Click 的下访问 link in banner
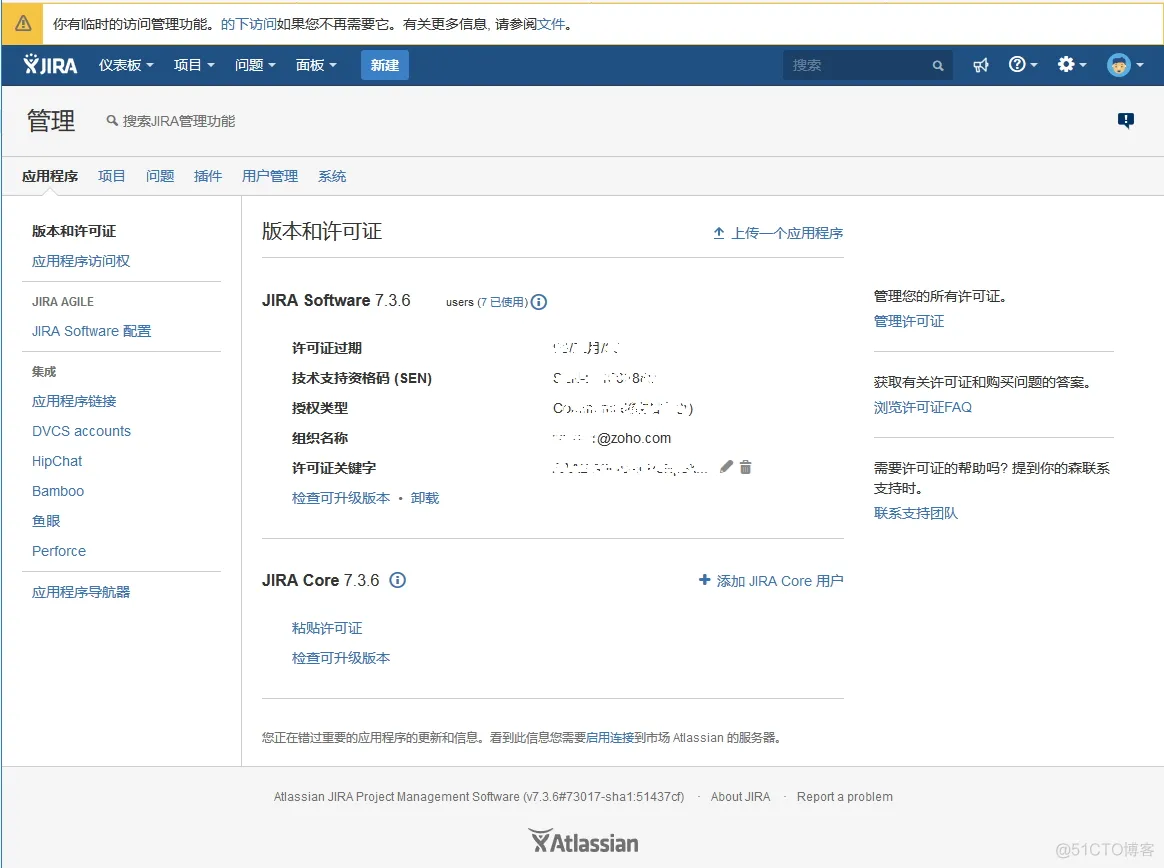The width and height of the screenshot is (1164, 868). 248,24
